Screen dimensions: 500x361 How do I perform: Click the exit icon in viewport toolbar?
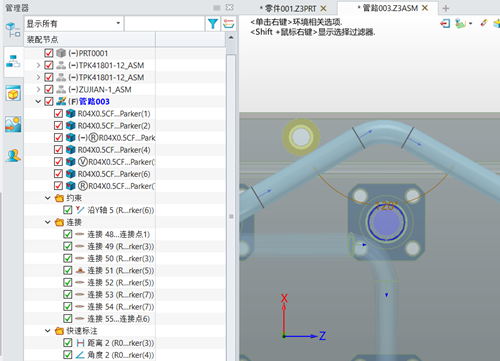pos(445,24)
